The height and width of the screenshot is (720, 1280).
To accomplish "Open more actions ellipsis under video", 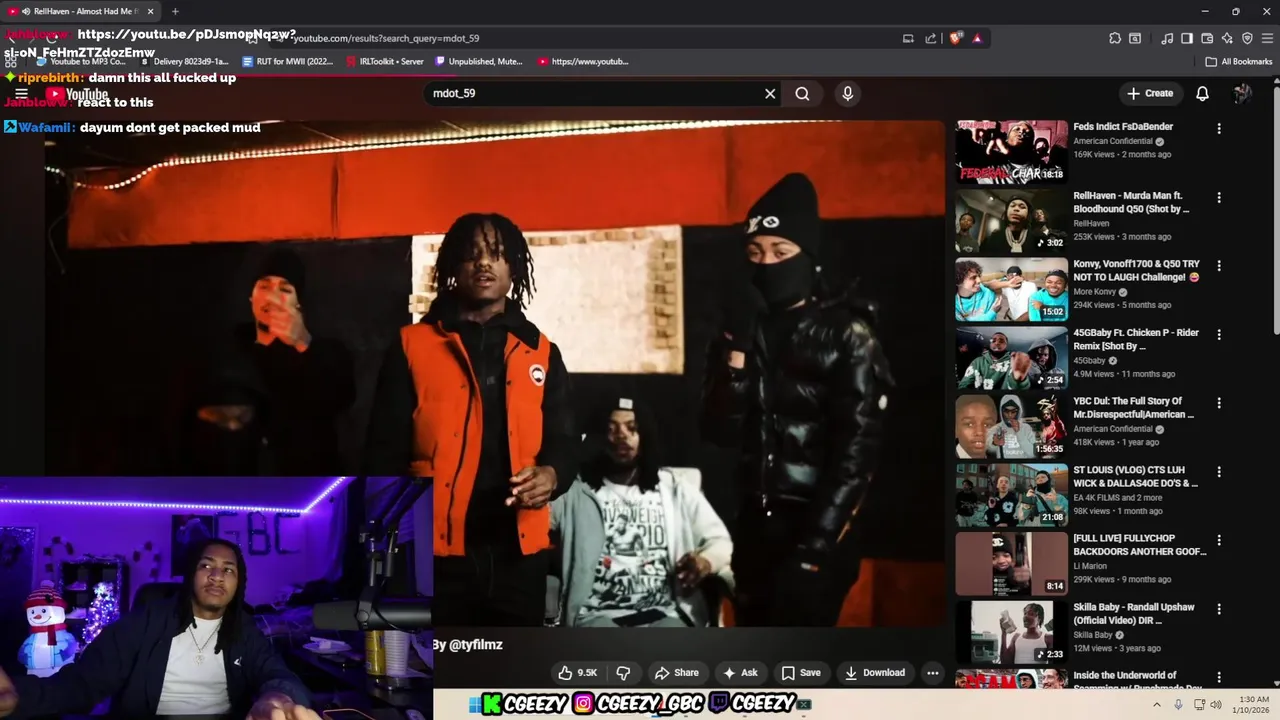I will [x=933, y=673].
